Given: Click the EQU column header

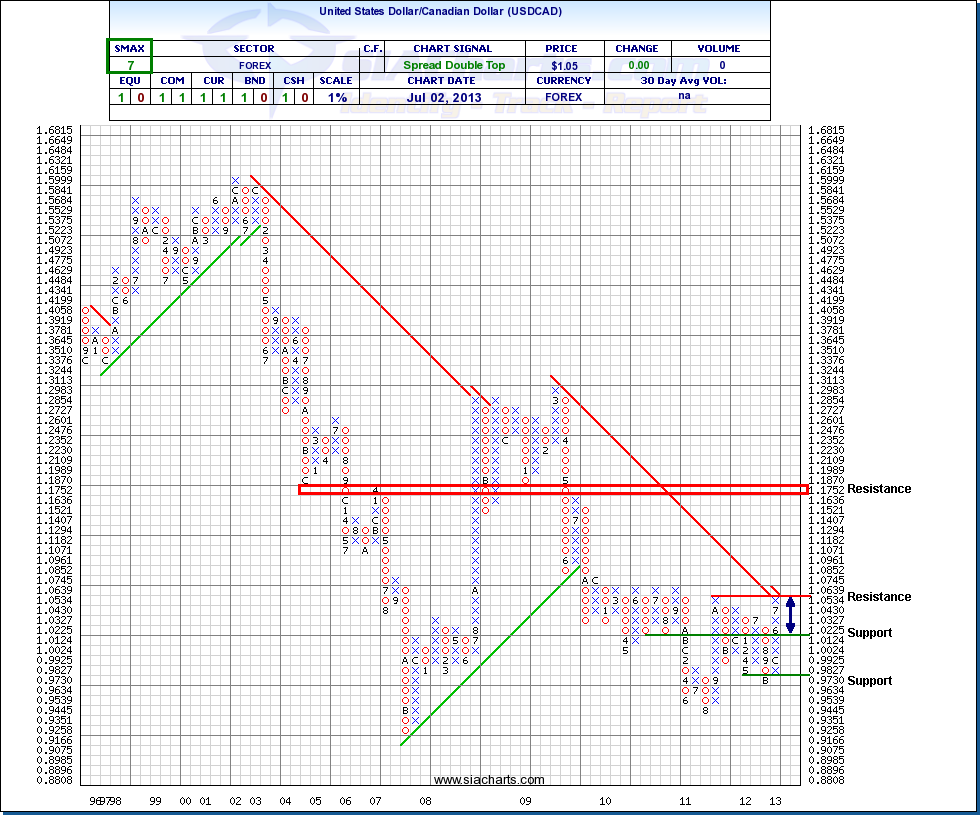Looking at the screenshot, I should [x=129, y=81].
